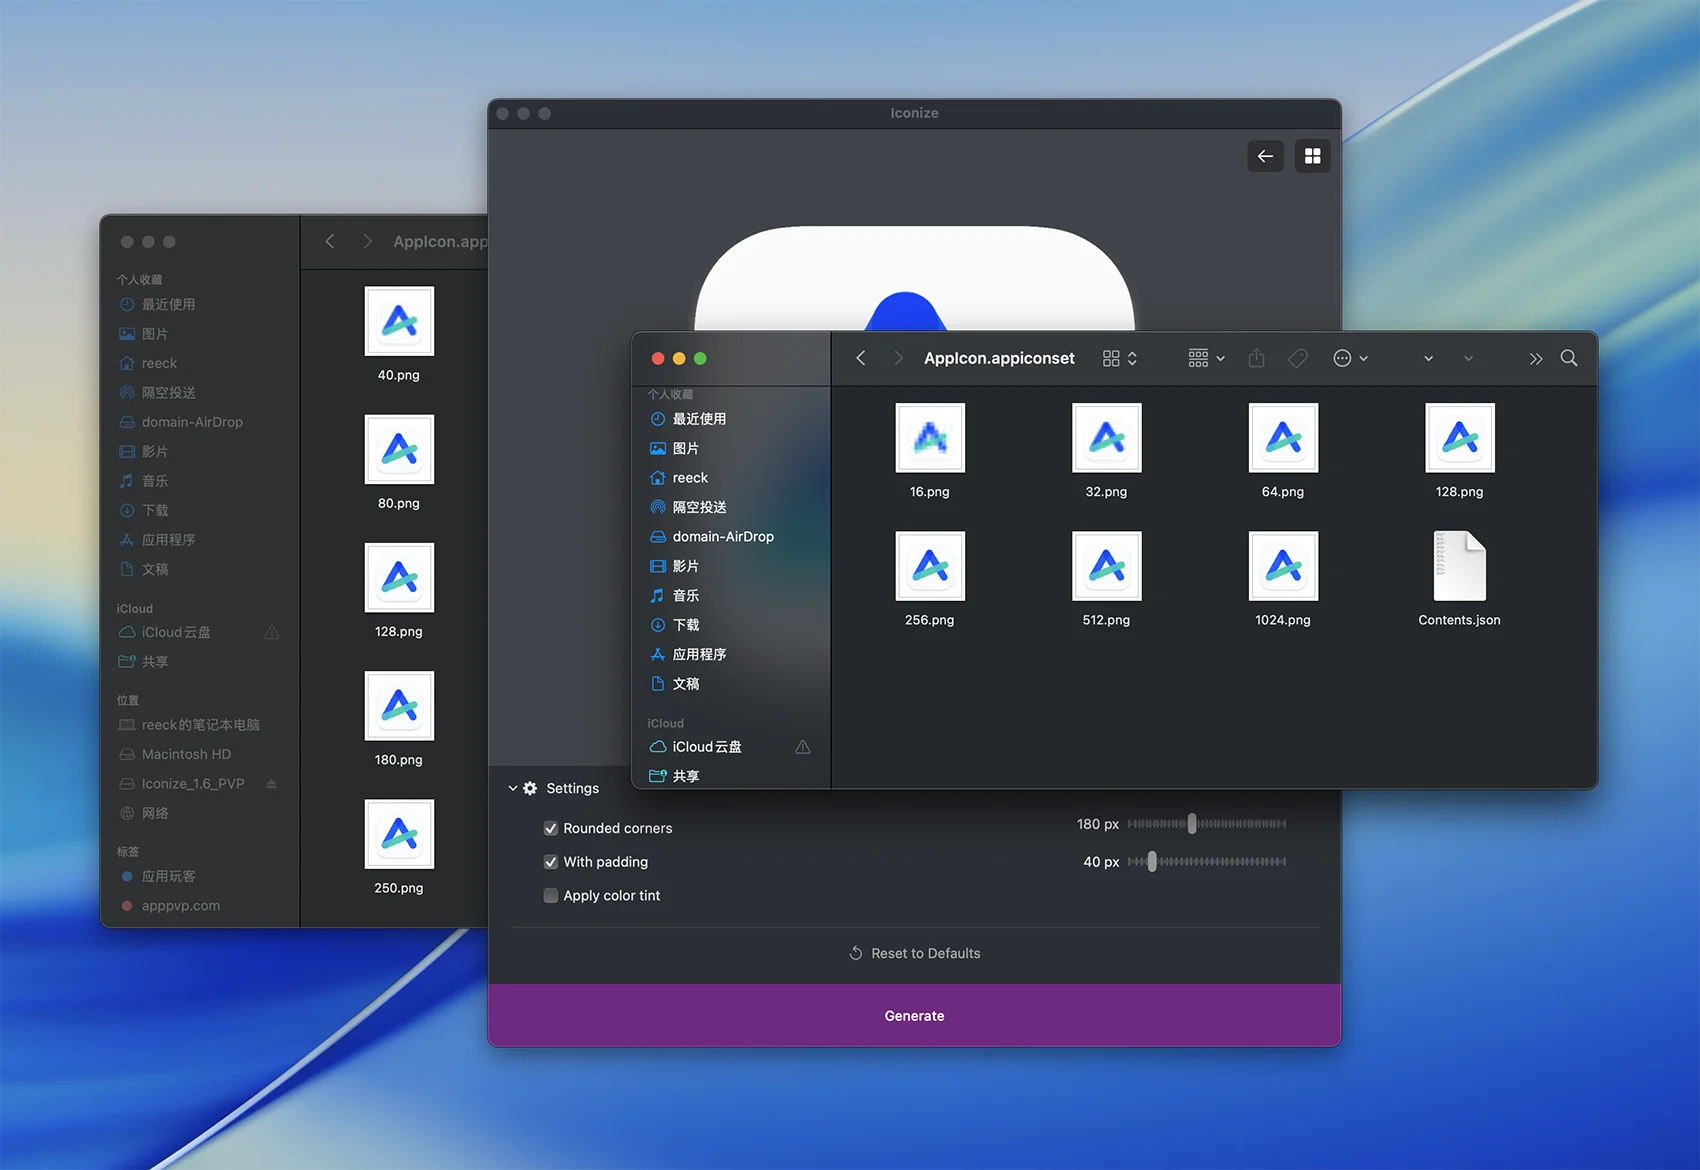
Task: Open reeck home folder in the sidebar
Action: tap(689, 478)
